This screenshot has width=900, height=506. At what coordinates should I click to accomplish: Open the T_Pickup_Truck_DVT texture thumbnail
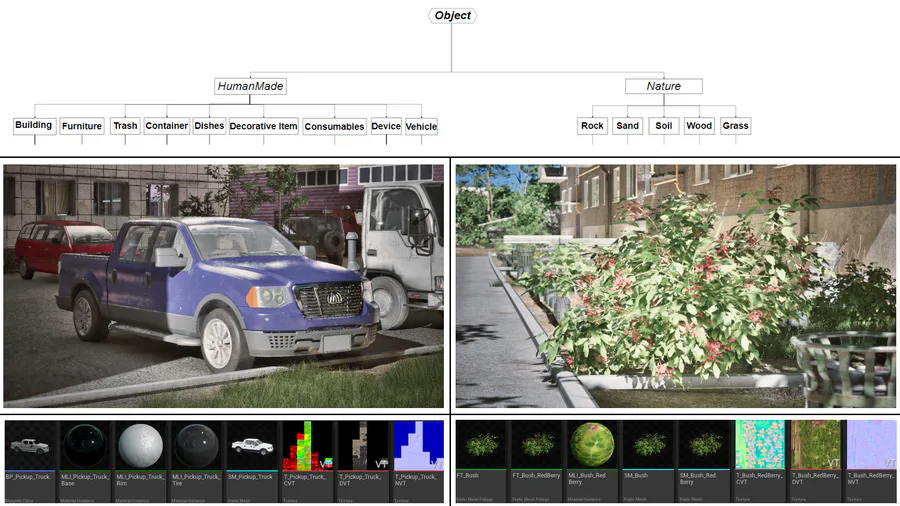point(363,446)
